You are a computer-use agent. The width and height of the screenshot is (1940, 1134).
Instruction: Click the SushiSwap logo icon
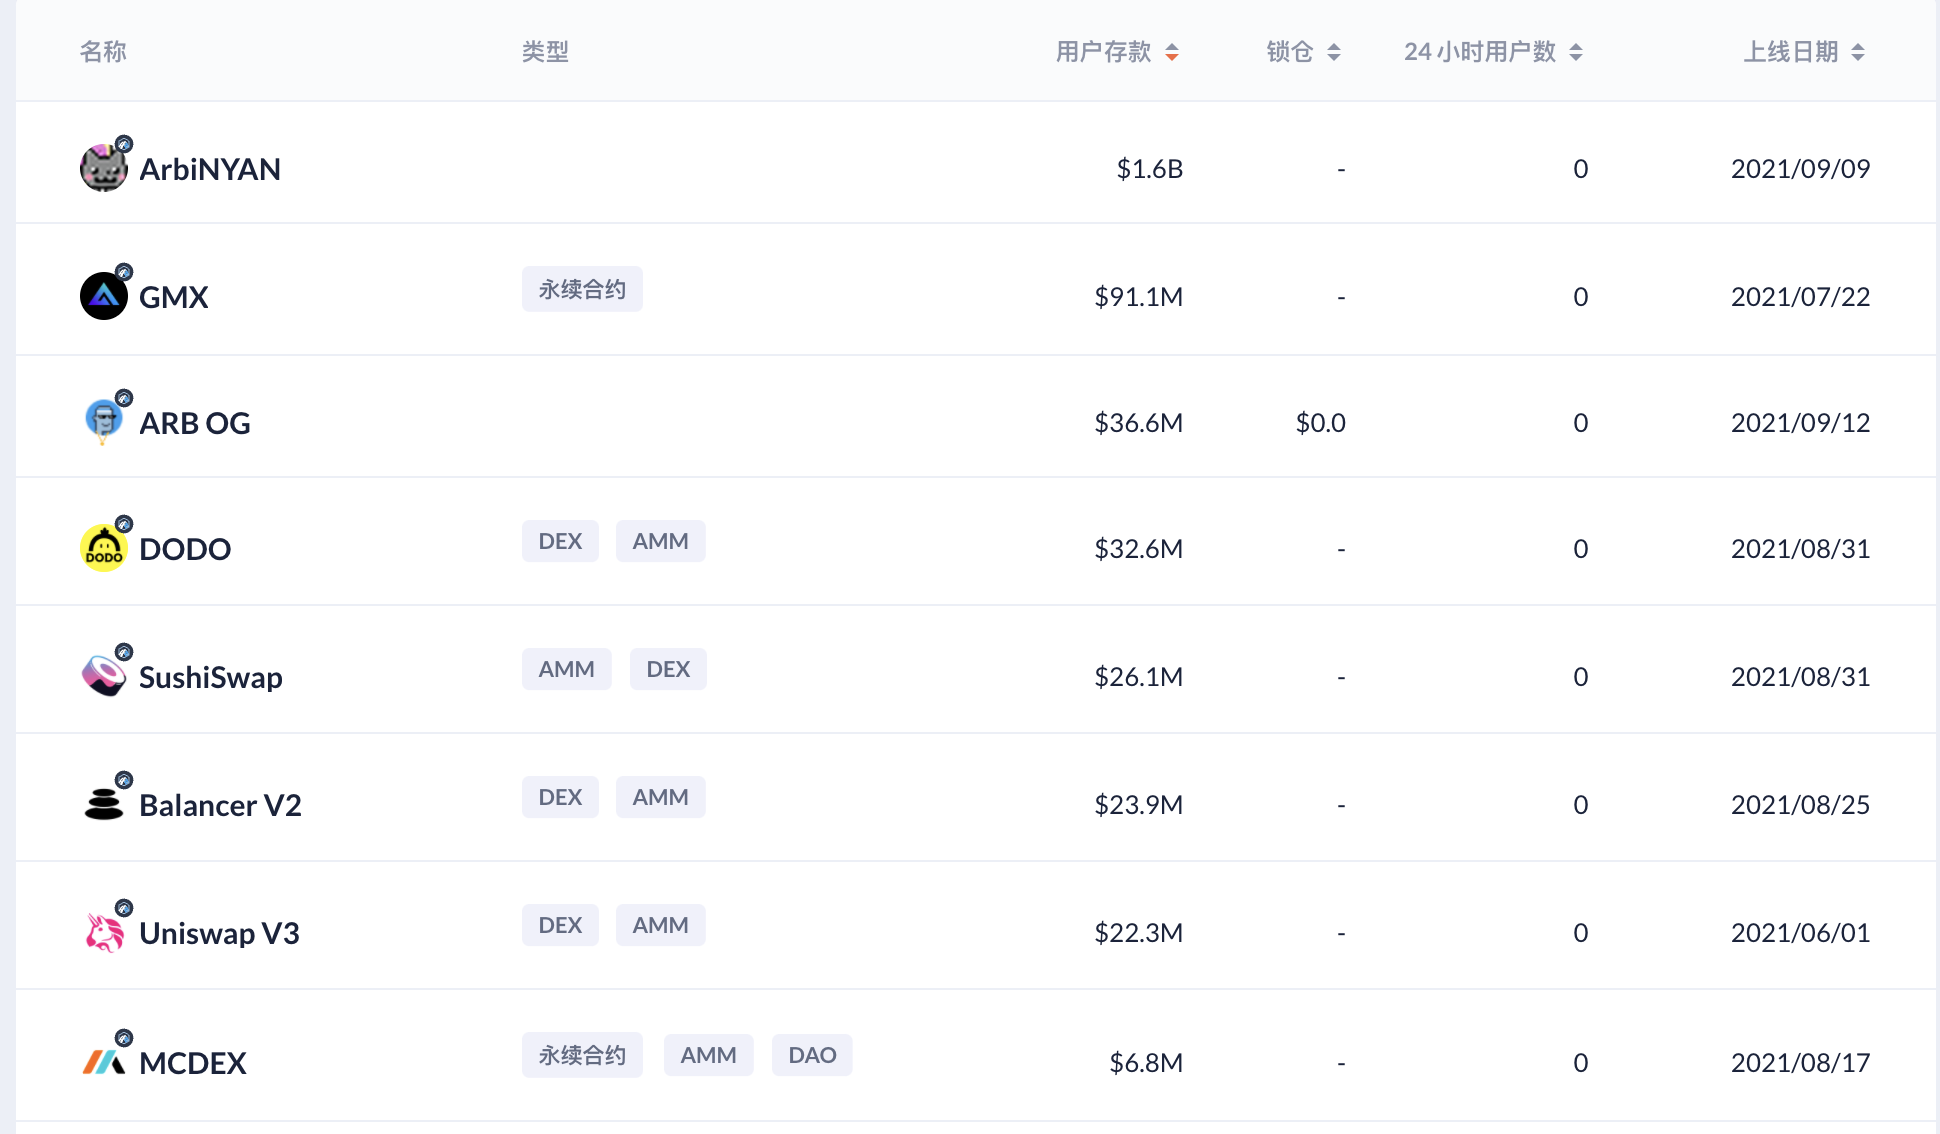click(103, 676)
